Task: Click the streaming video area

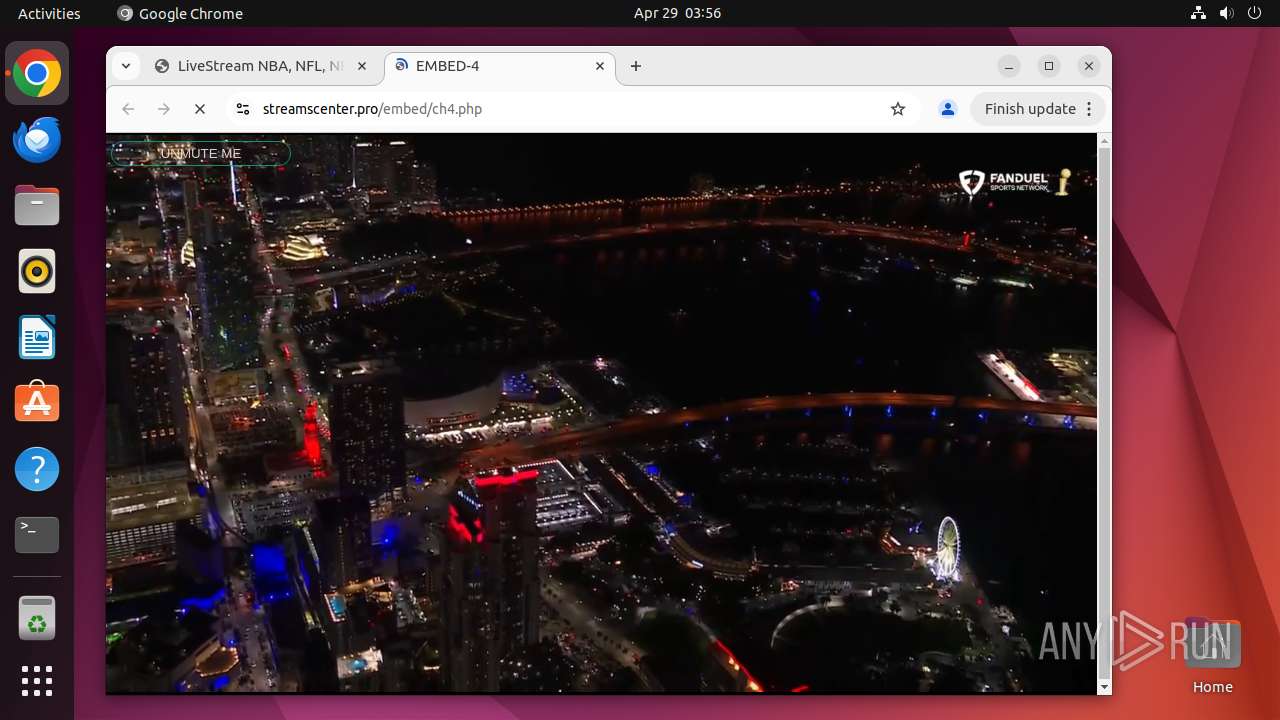Action: (x=601, y=413)
